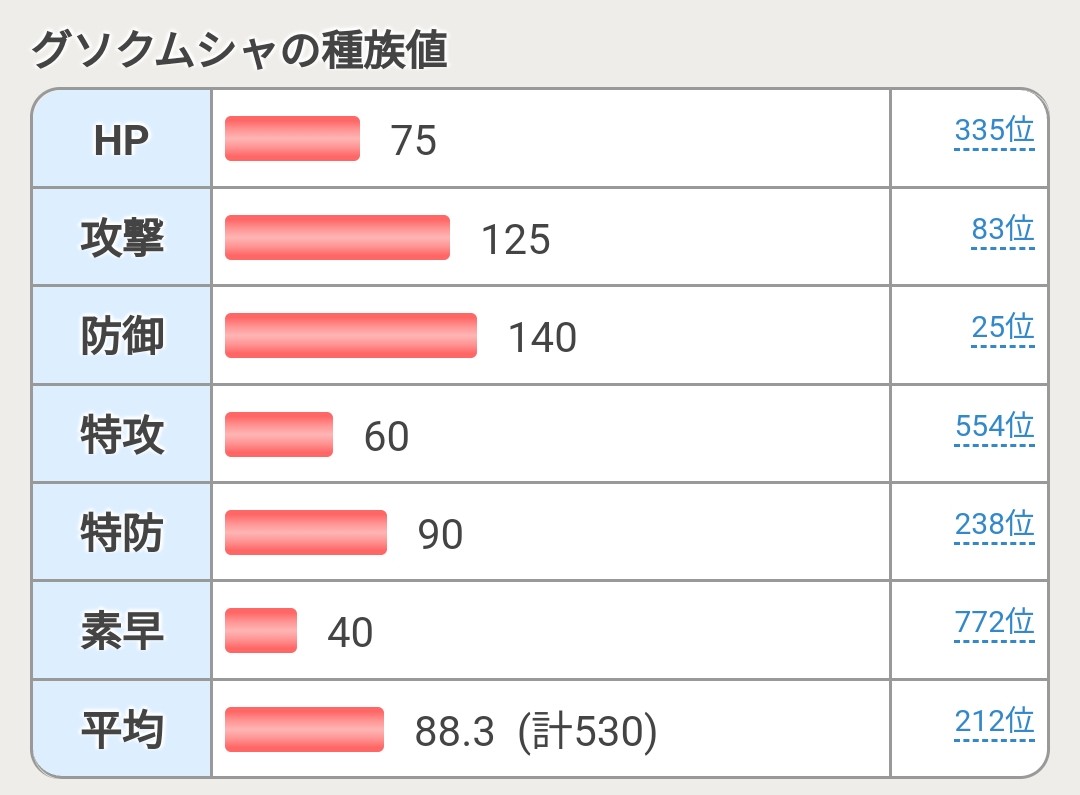
Task: Click the グソクムシャの種族値 heading
Action: click(x=239, y=50)
